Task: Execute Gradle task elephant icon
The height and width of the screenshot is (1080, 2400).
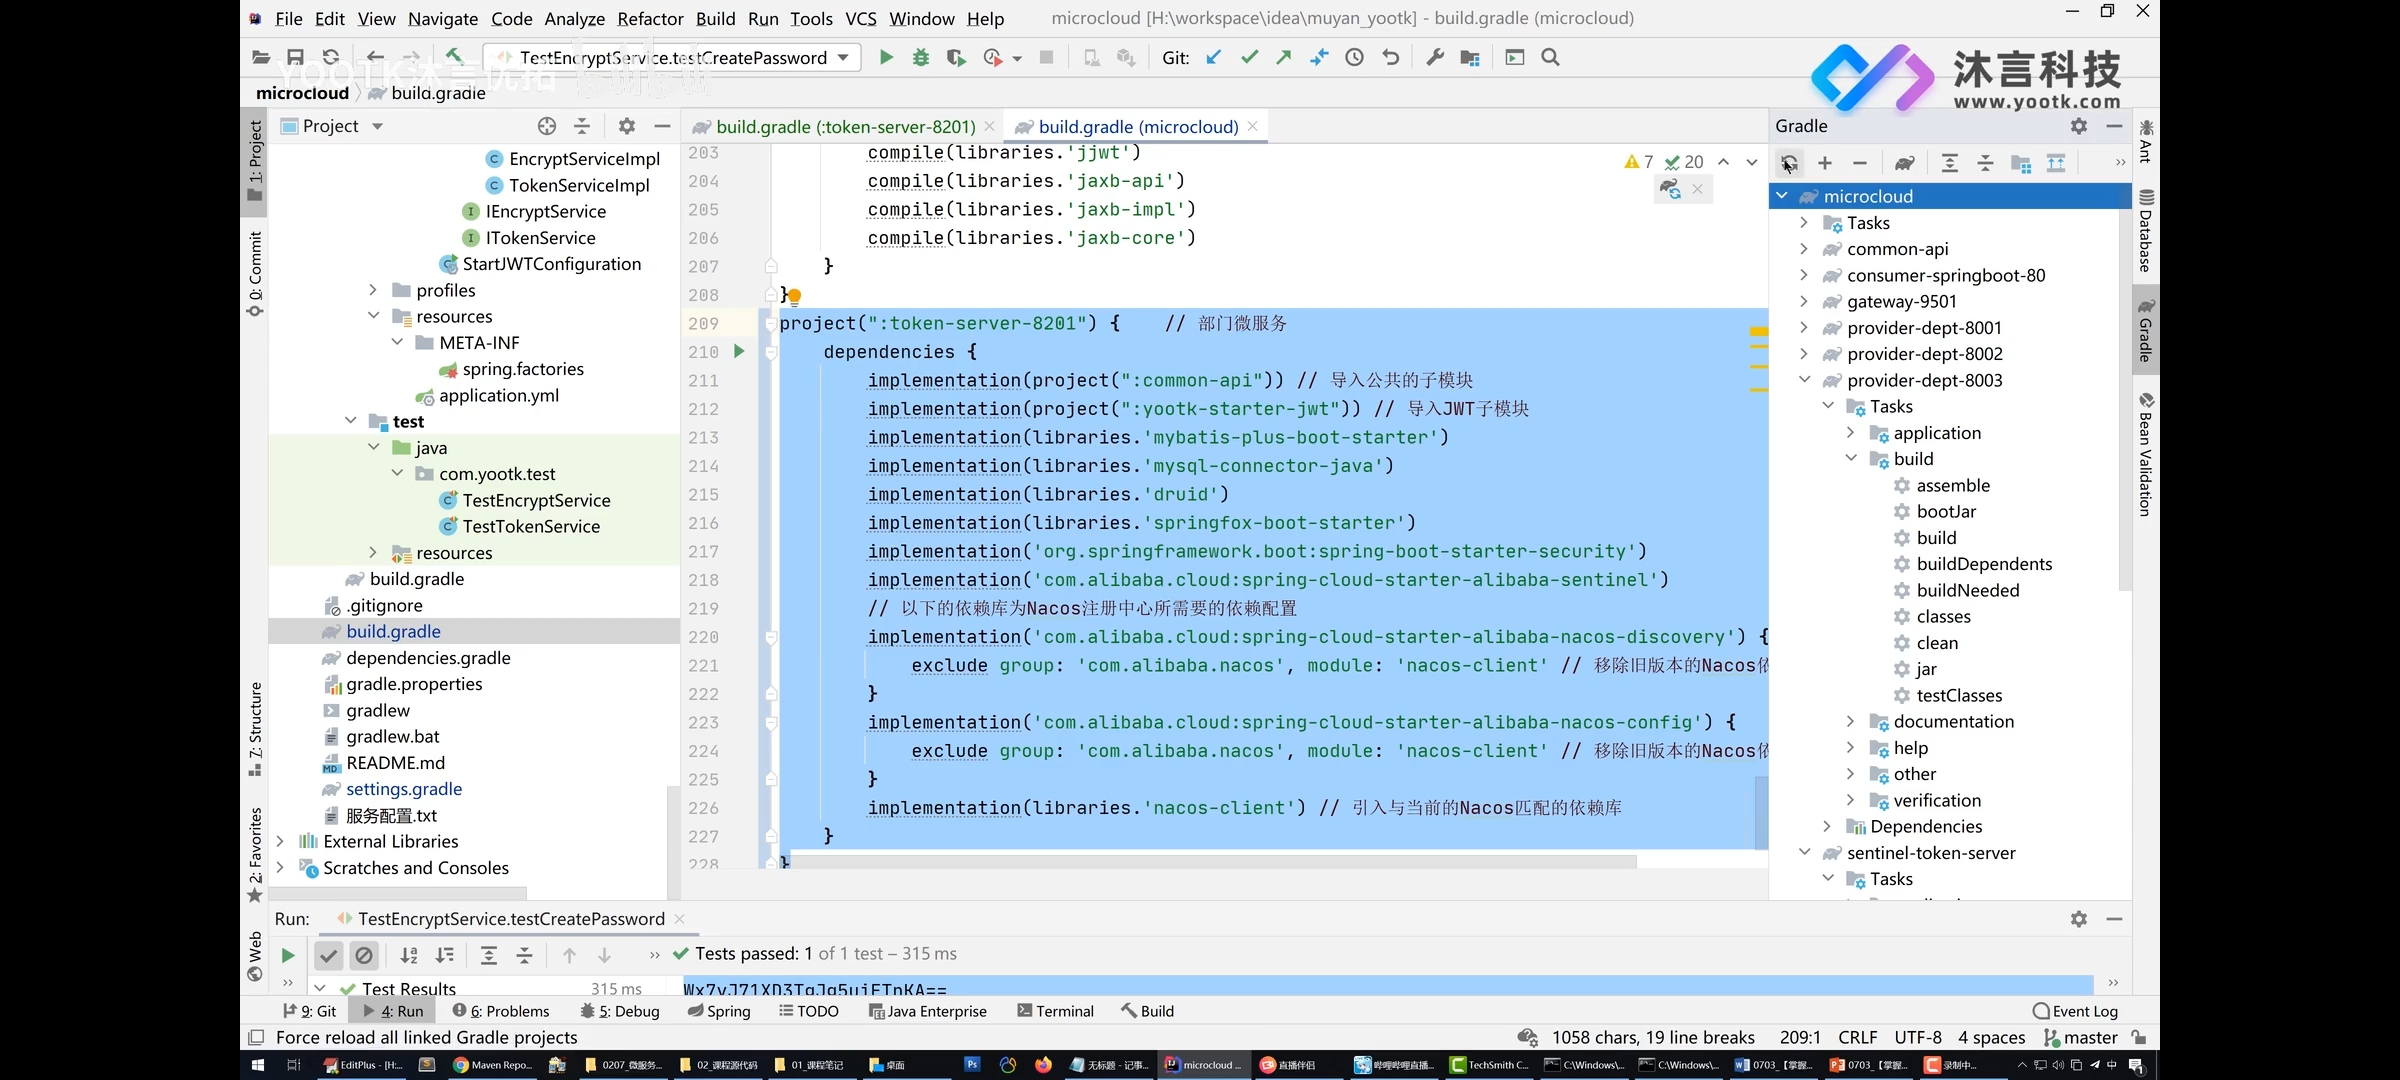Action: pos(1905,163)
